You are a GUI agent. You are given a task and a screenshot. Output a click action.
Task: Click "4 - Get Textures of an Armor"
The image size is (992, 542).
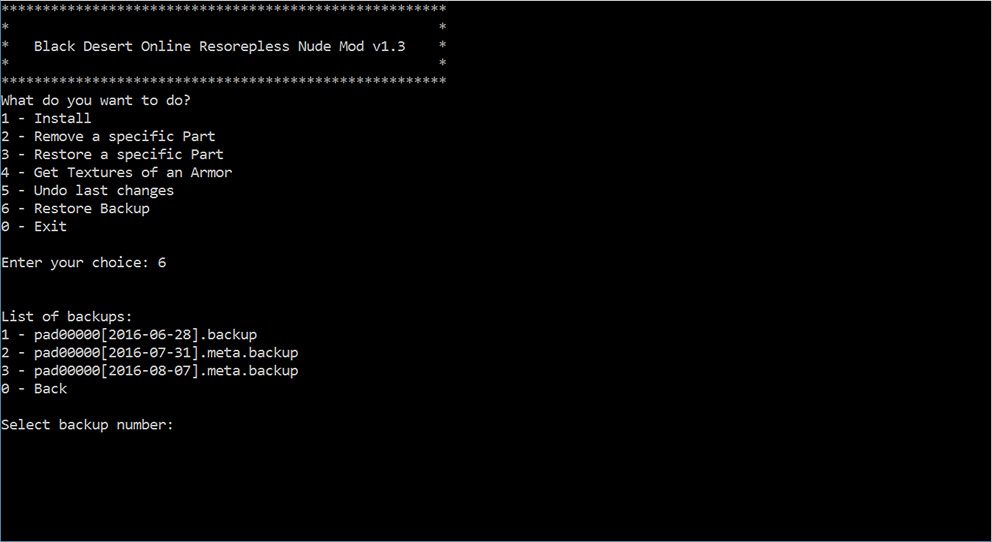pos(116,172)
